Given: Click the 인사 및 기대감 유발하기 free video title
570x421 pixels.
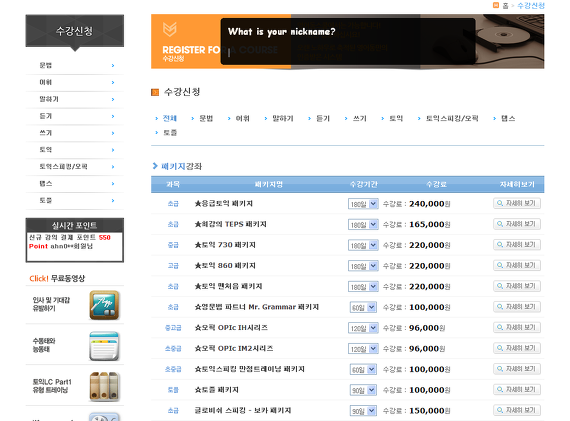Looking at the screenshot, I should 51,304.
